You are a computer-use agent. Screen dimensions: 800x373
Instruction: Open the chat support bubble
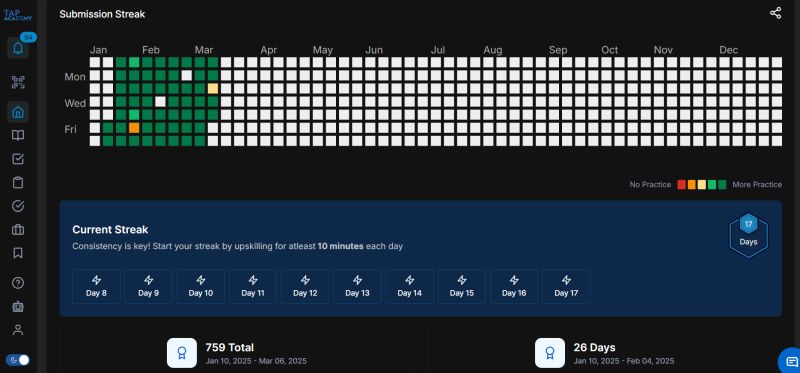[790, 362]
